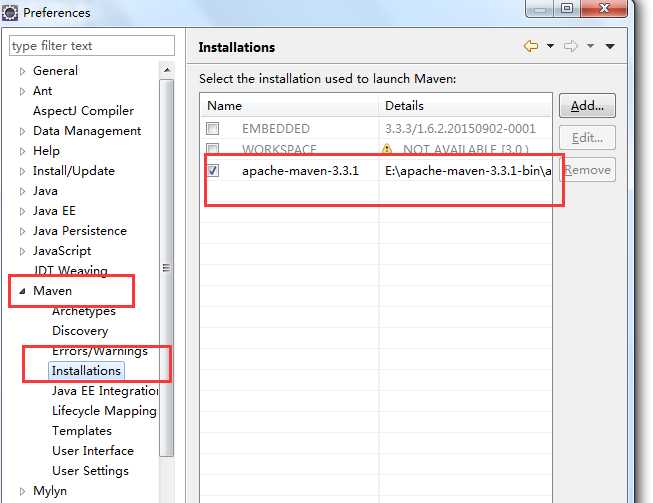Expand the Mylyn tree node
653x503 pixels.
tap(22, 491)
